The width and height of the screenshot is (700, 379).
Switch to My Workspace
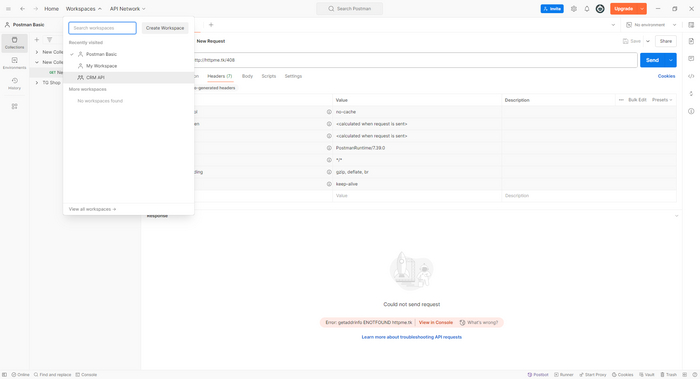(129, 66)
